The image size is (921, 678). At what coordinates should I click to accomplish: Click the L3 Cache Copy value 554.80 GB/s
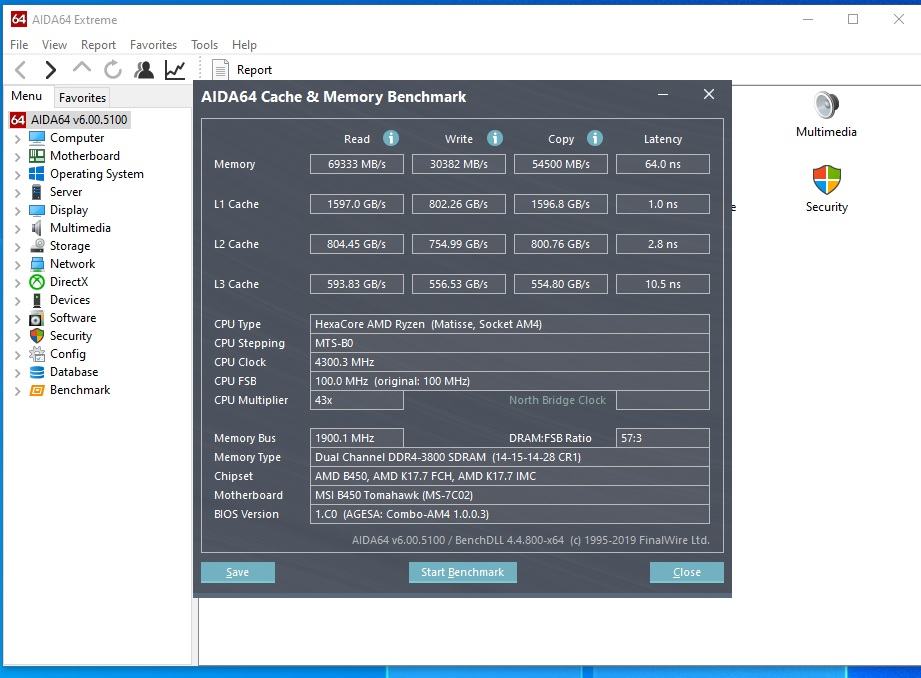560,284
